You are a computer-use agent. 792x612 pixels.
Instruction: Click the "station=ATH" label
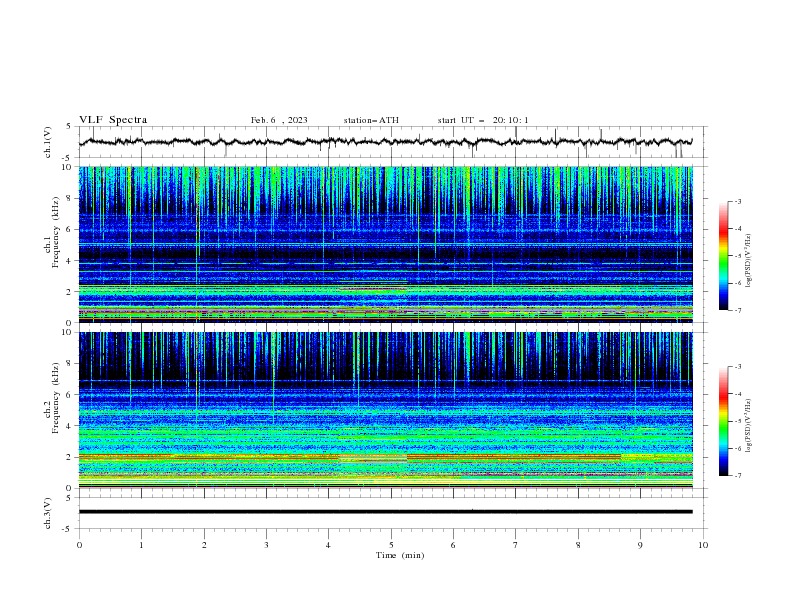click(371, 120)
